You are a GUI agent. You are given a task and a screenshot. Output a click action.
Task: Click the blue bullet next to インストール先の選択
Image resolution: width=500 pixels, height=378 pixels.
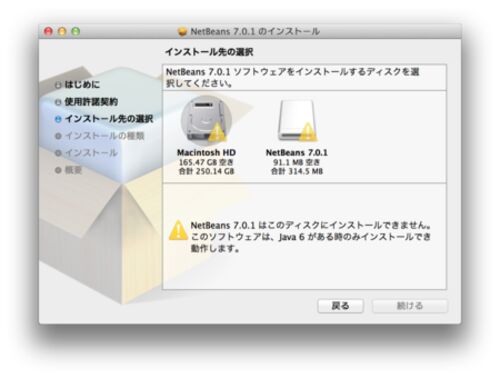click(x=58, y=119)
